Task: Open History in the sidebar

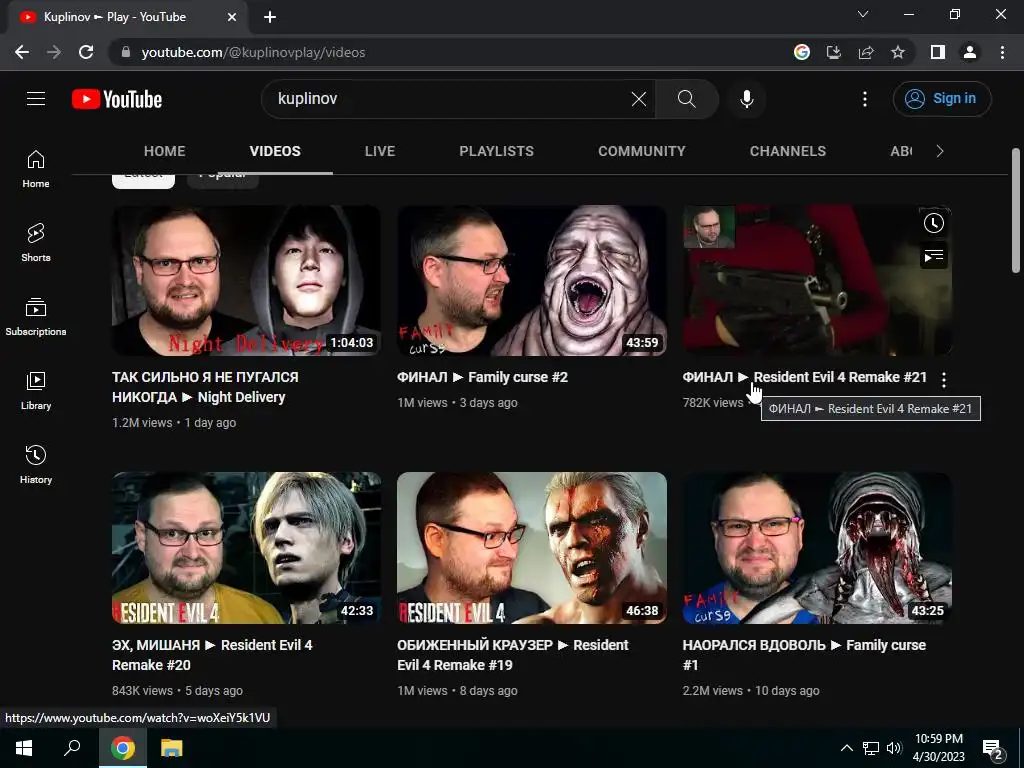Action: pos(36,464)
